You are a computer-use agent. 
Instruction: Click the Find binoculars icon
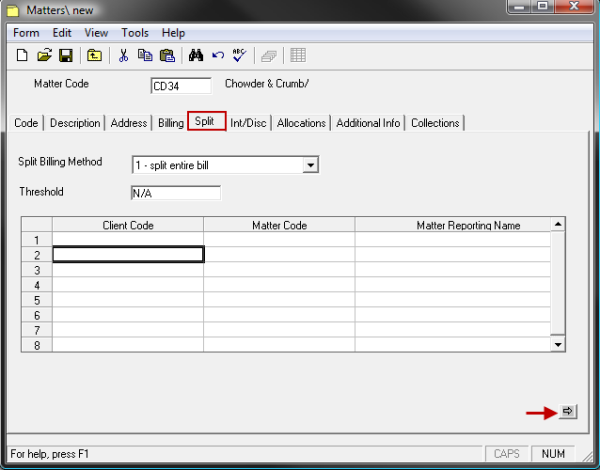pyautogui.click(x=197, y=55)
